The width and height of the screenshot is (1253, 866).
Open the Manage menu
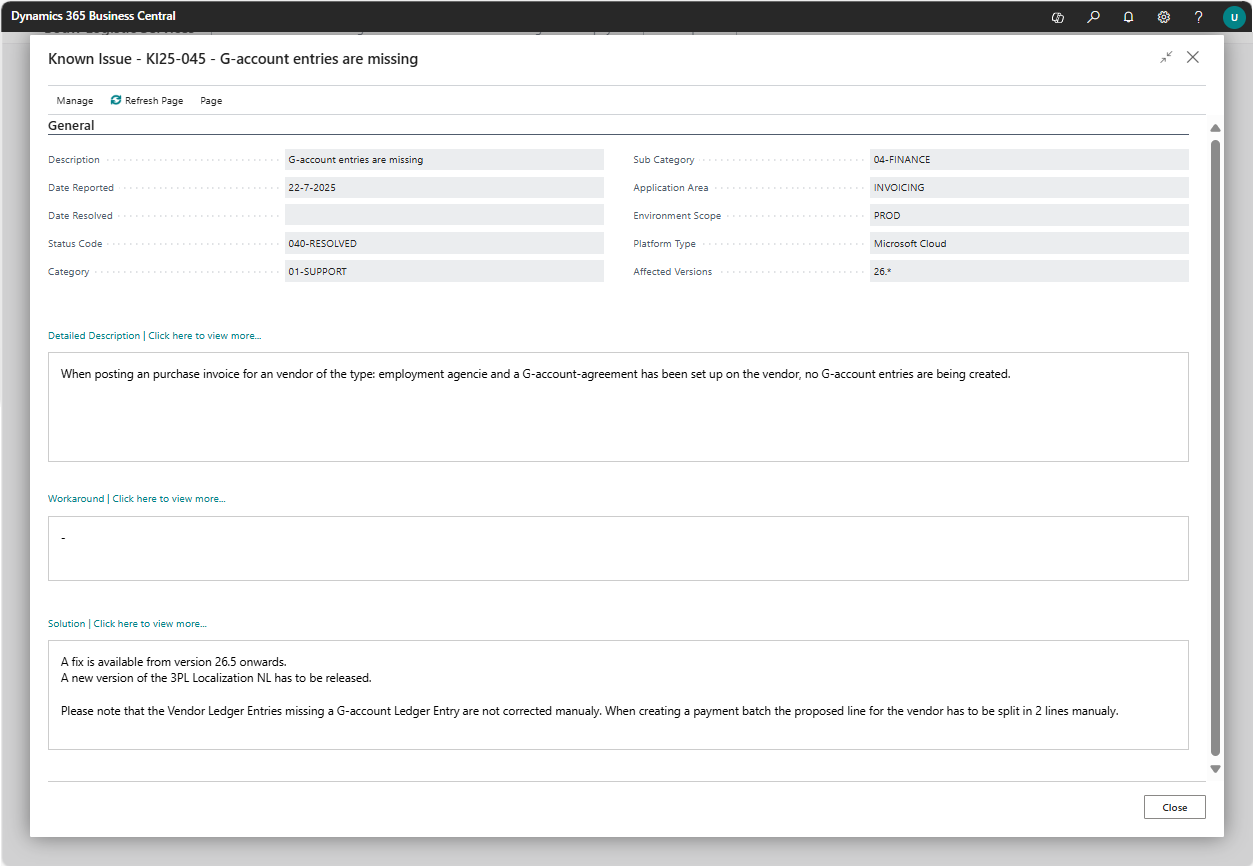tap(75, 101)
